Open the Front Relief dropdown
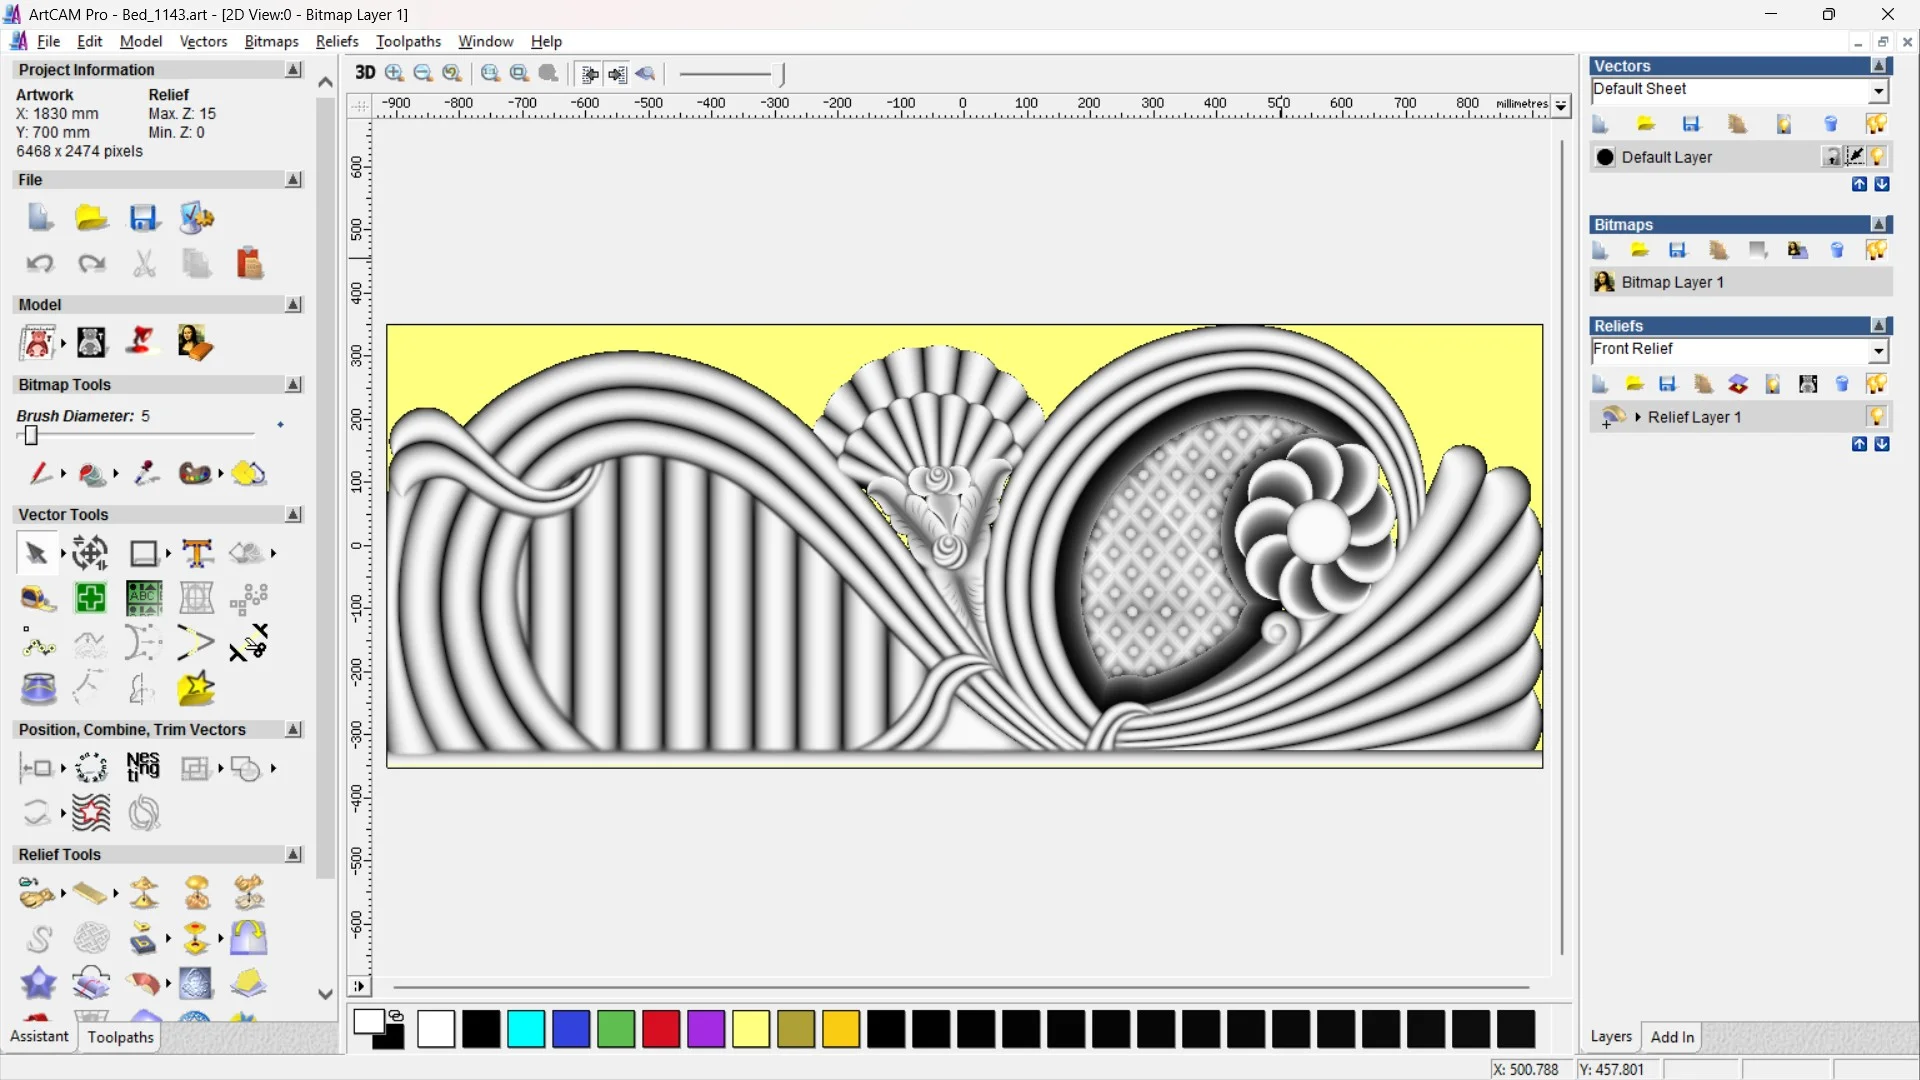This screenshot has height=1080, width=1920. [1878, 351]
